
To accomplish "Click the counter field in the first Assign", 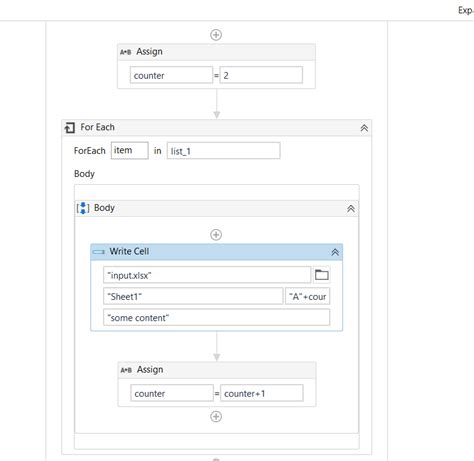I will (x=171, y=75).
